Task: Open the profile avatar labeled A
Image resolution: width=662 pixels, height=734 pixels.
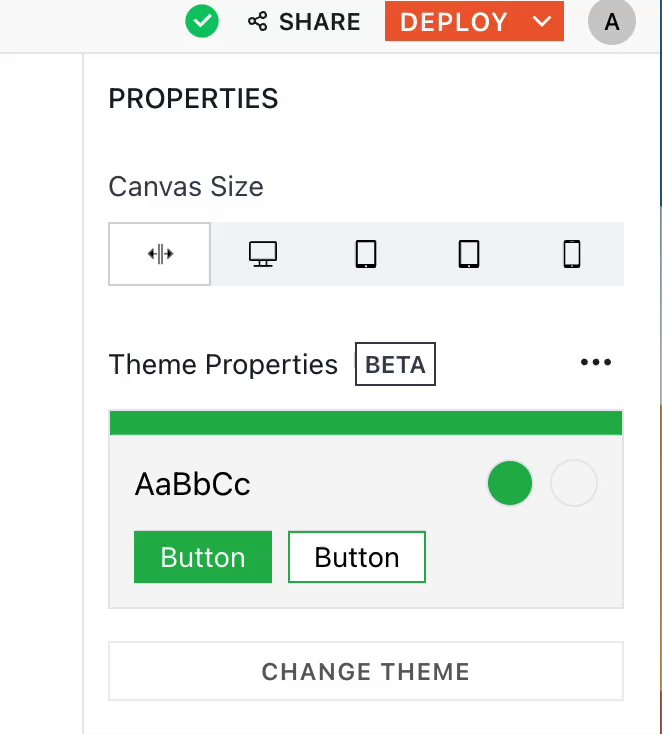Action: 612,22
